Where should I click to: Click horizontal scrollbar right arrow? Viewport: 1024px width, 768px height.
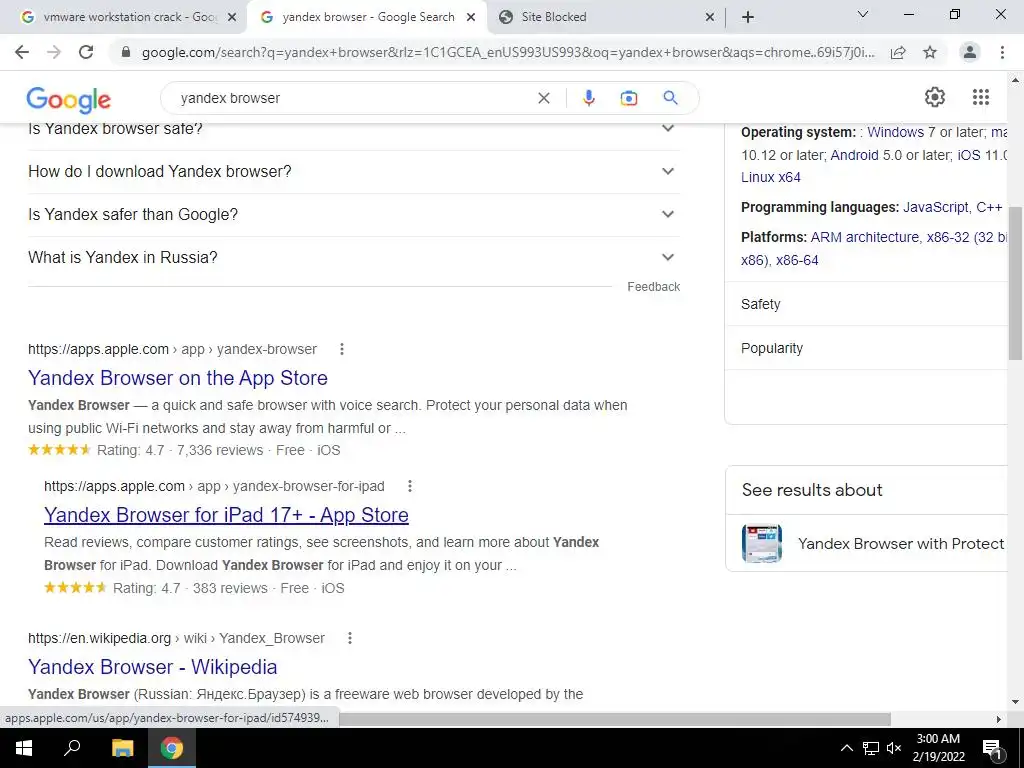pyautogui.click(x=999, y=719)
